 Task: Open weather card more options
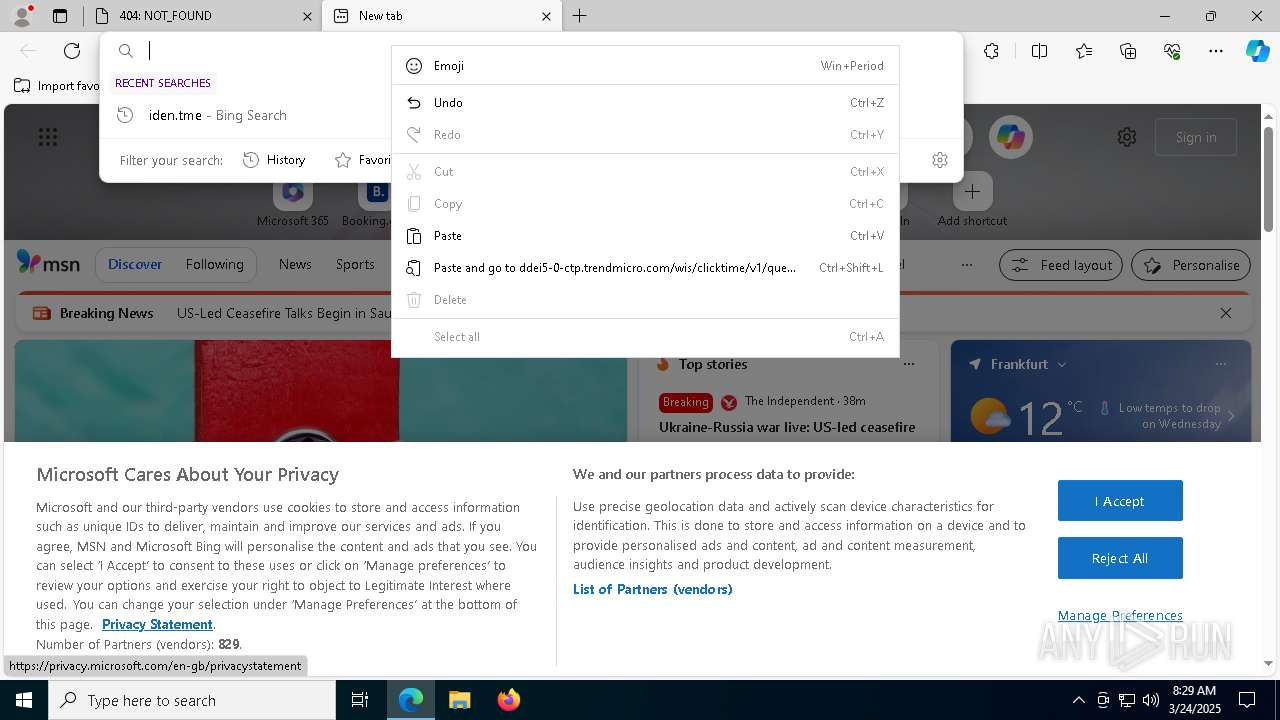point(1221,364)
